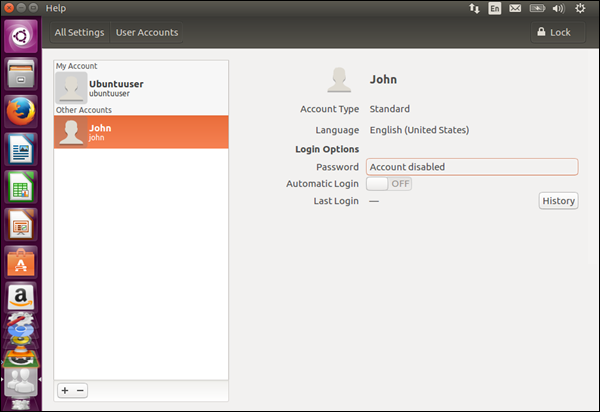Open the Files manager from launcher
Viewport: 600px width, 412px height.
pos(20,74)
